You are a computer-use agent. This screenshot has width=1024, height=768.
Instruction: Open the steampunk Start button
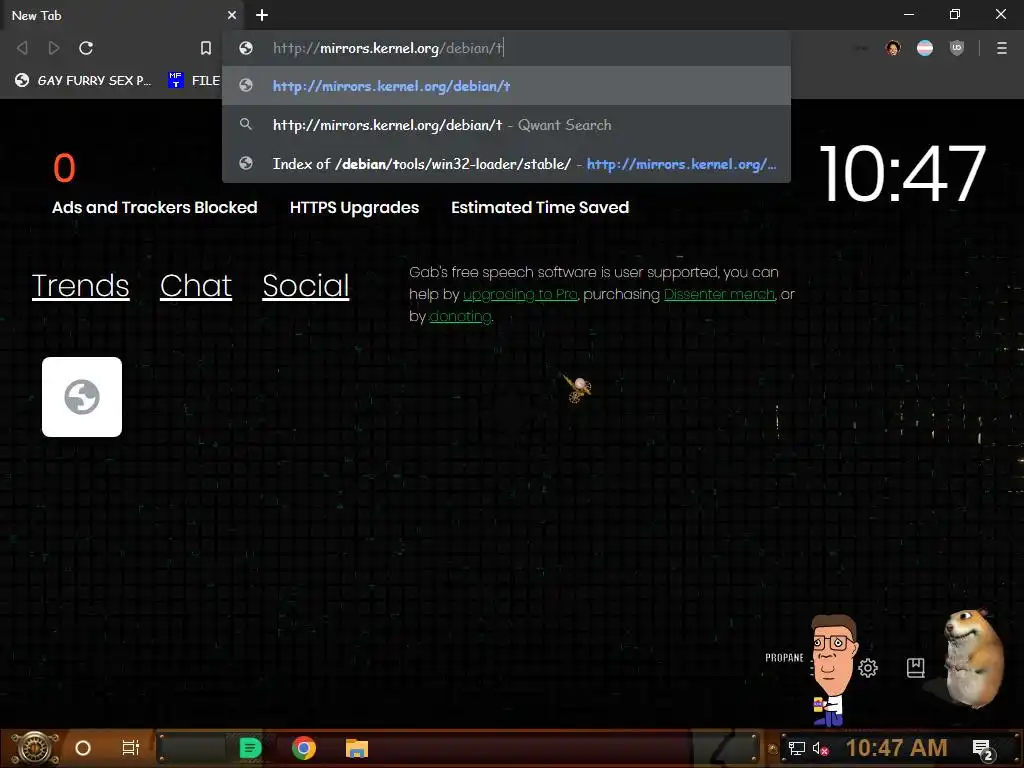(x=34, y=748)
